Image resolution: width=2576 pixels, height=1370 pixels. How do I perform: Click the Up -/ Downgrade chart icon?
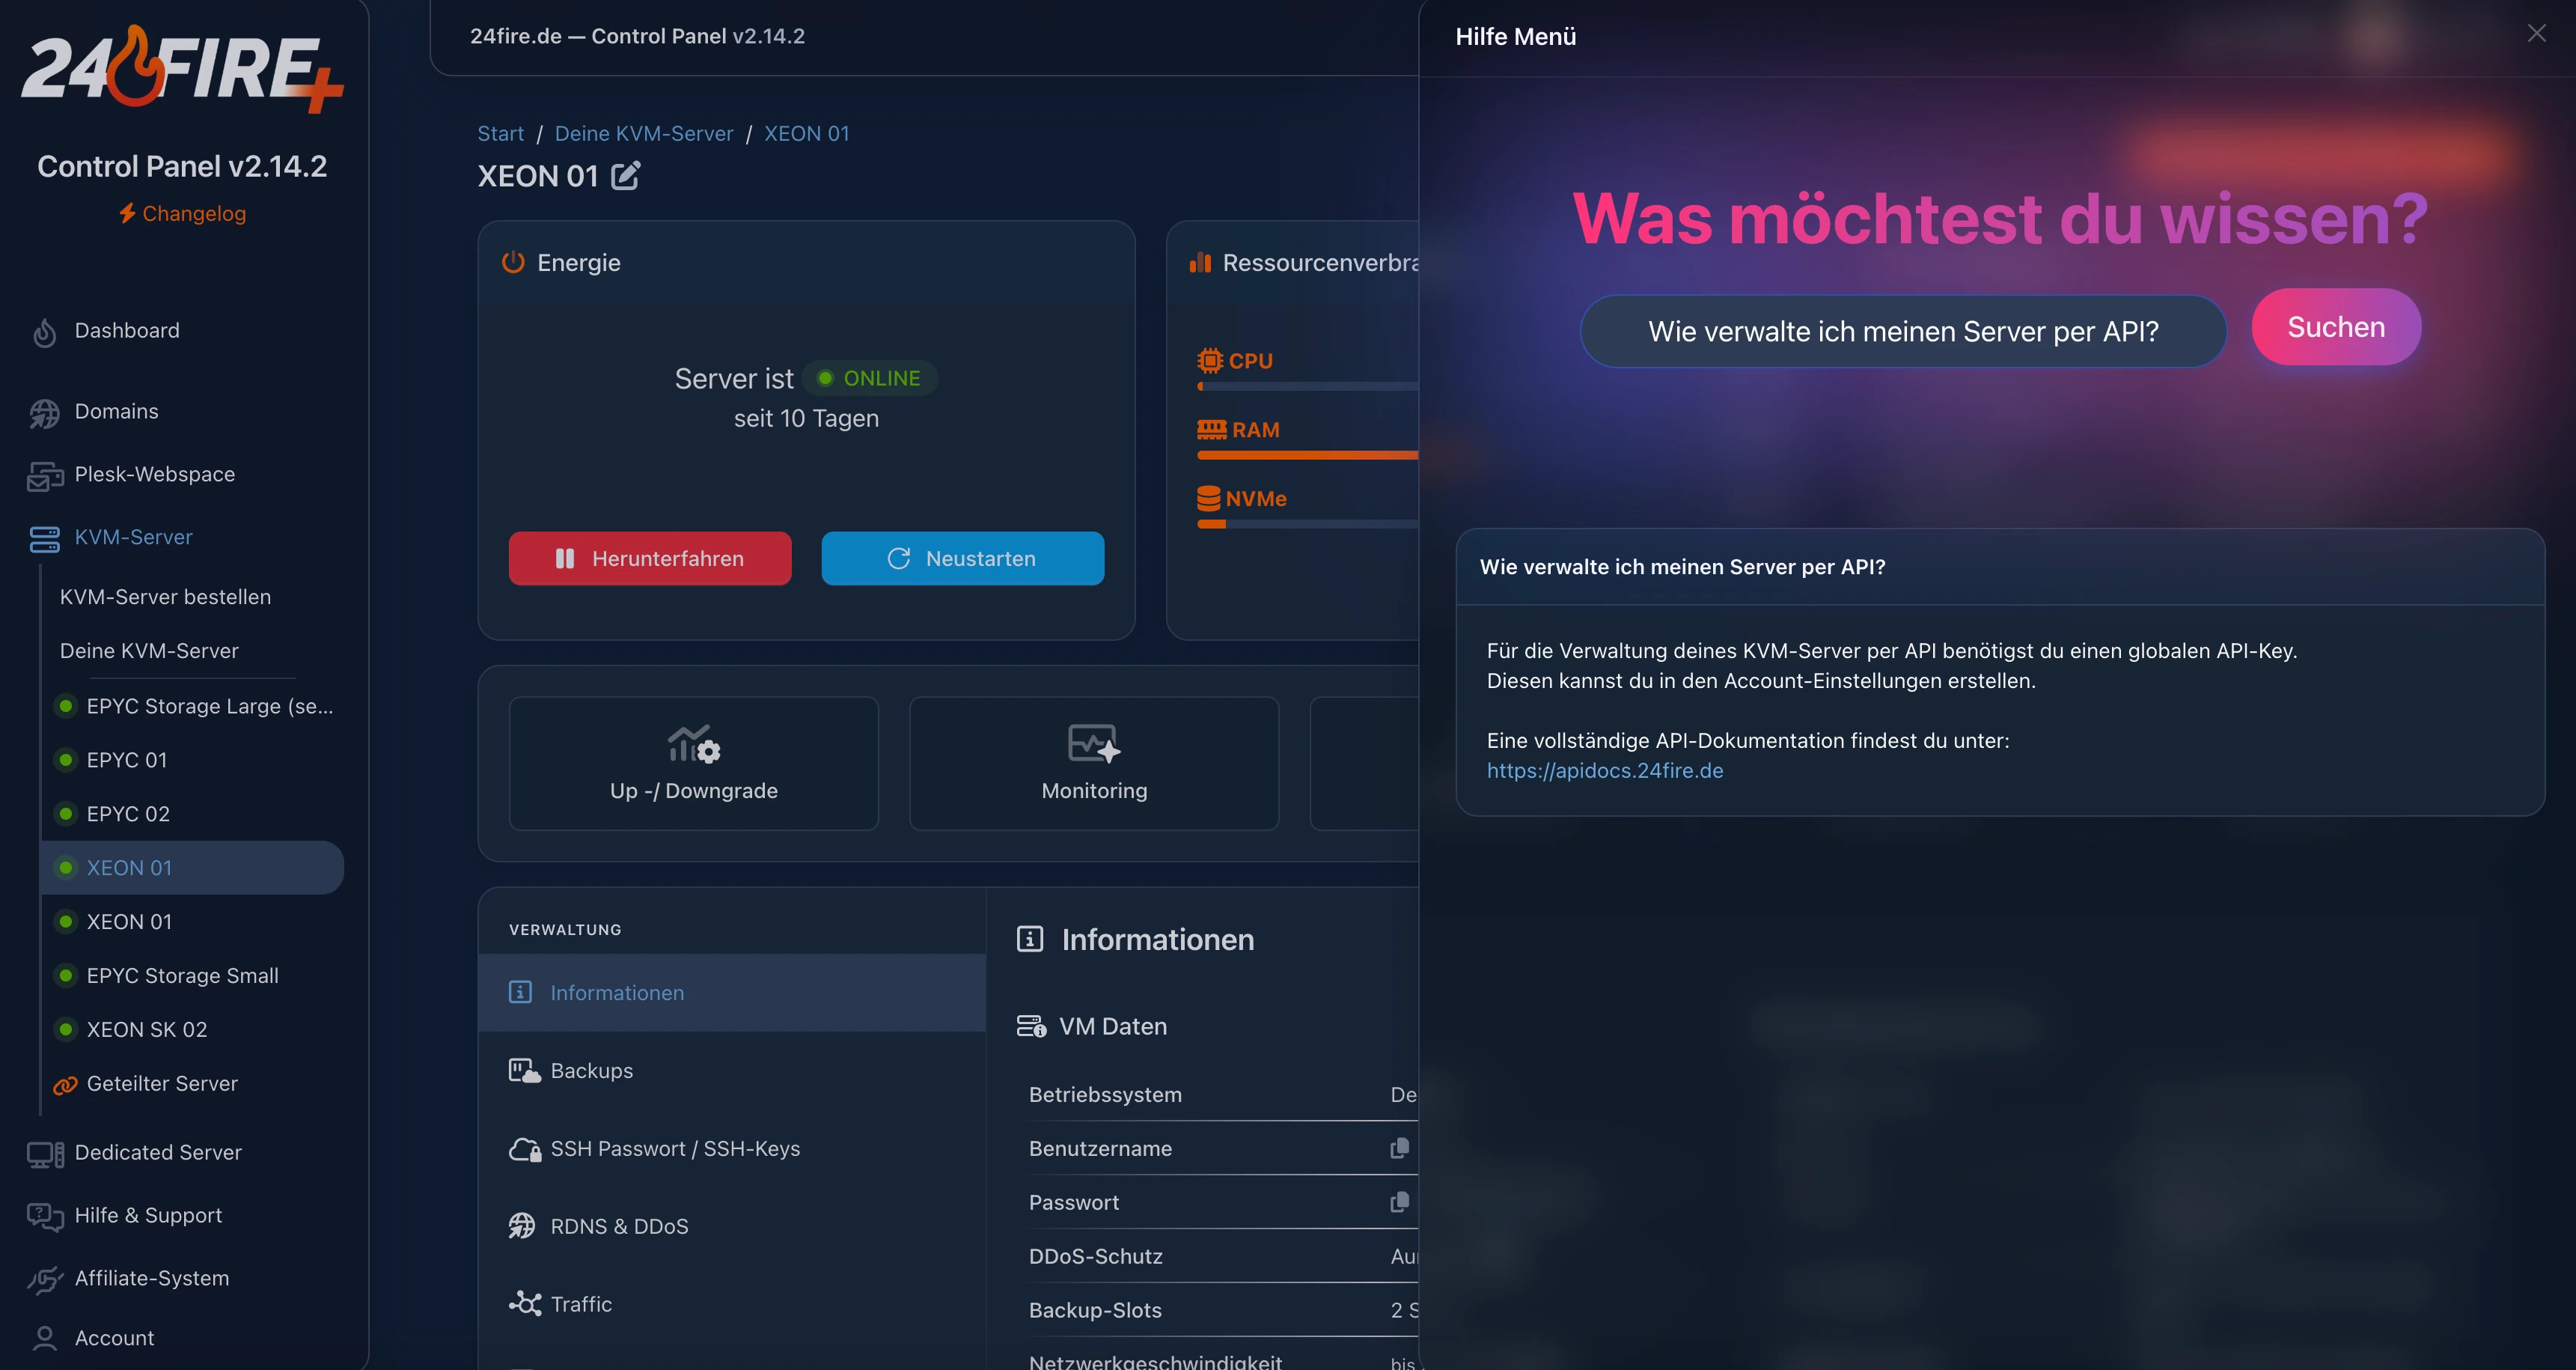pyautogui.click(x=694, y=743)
